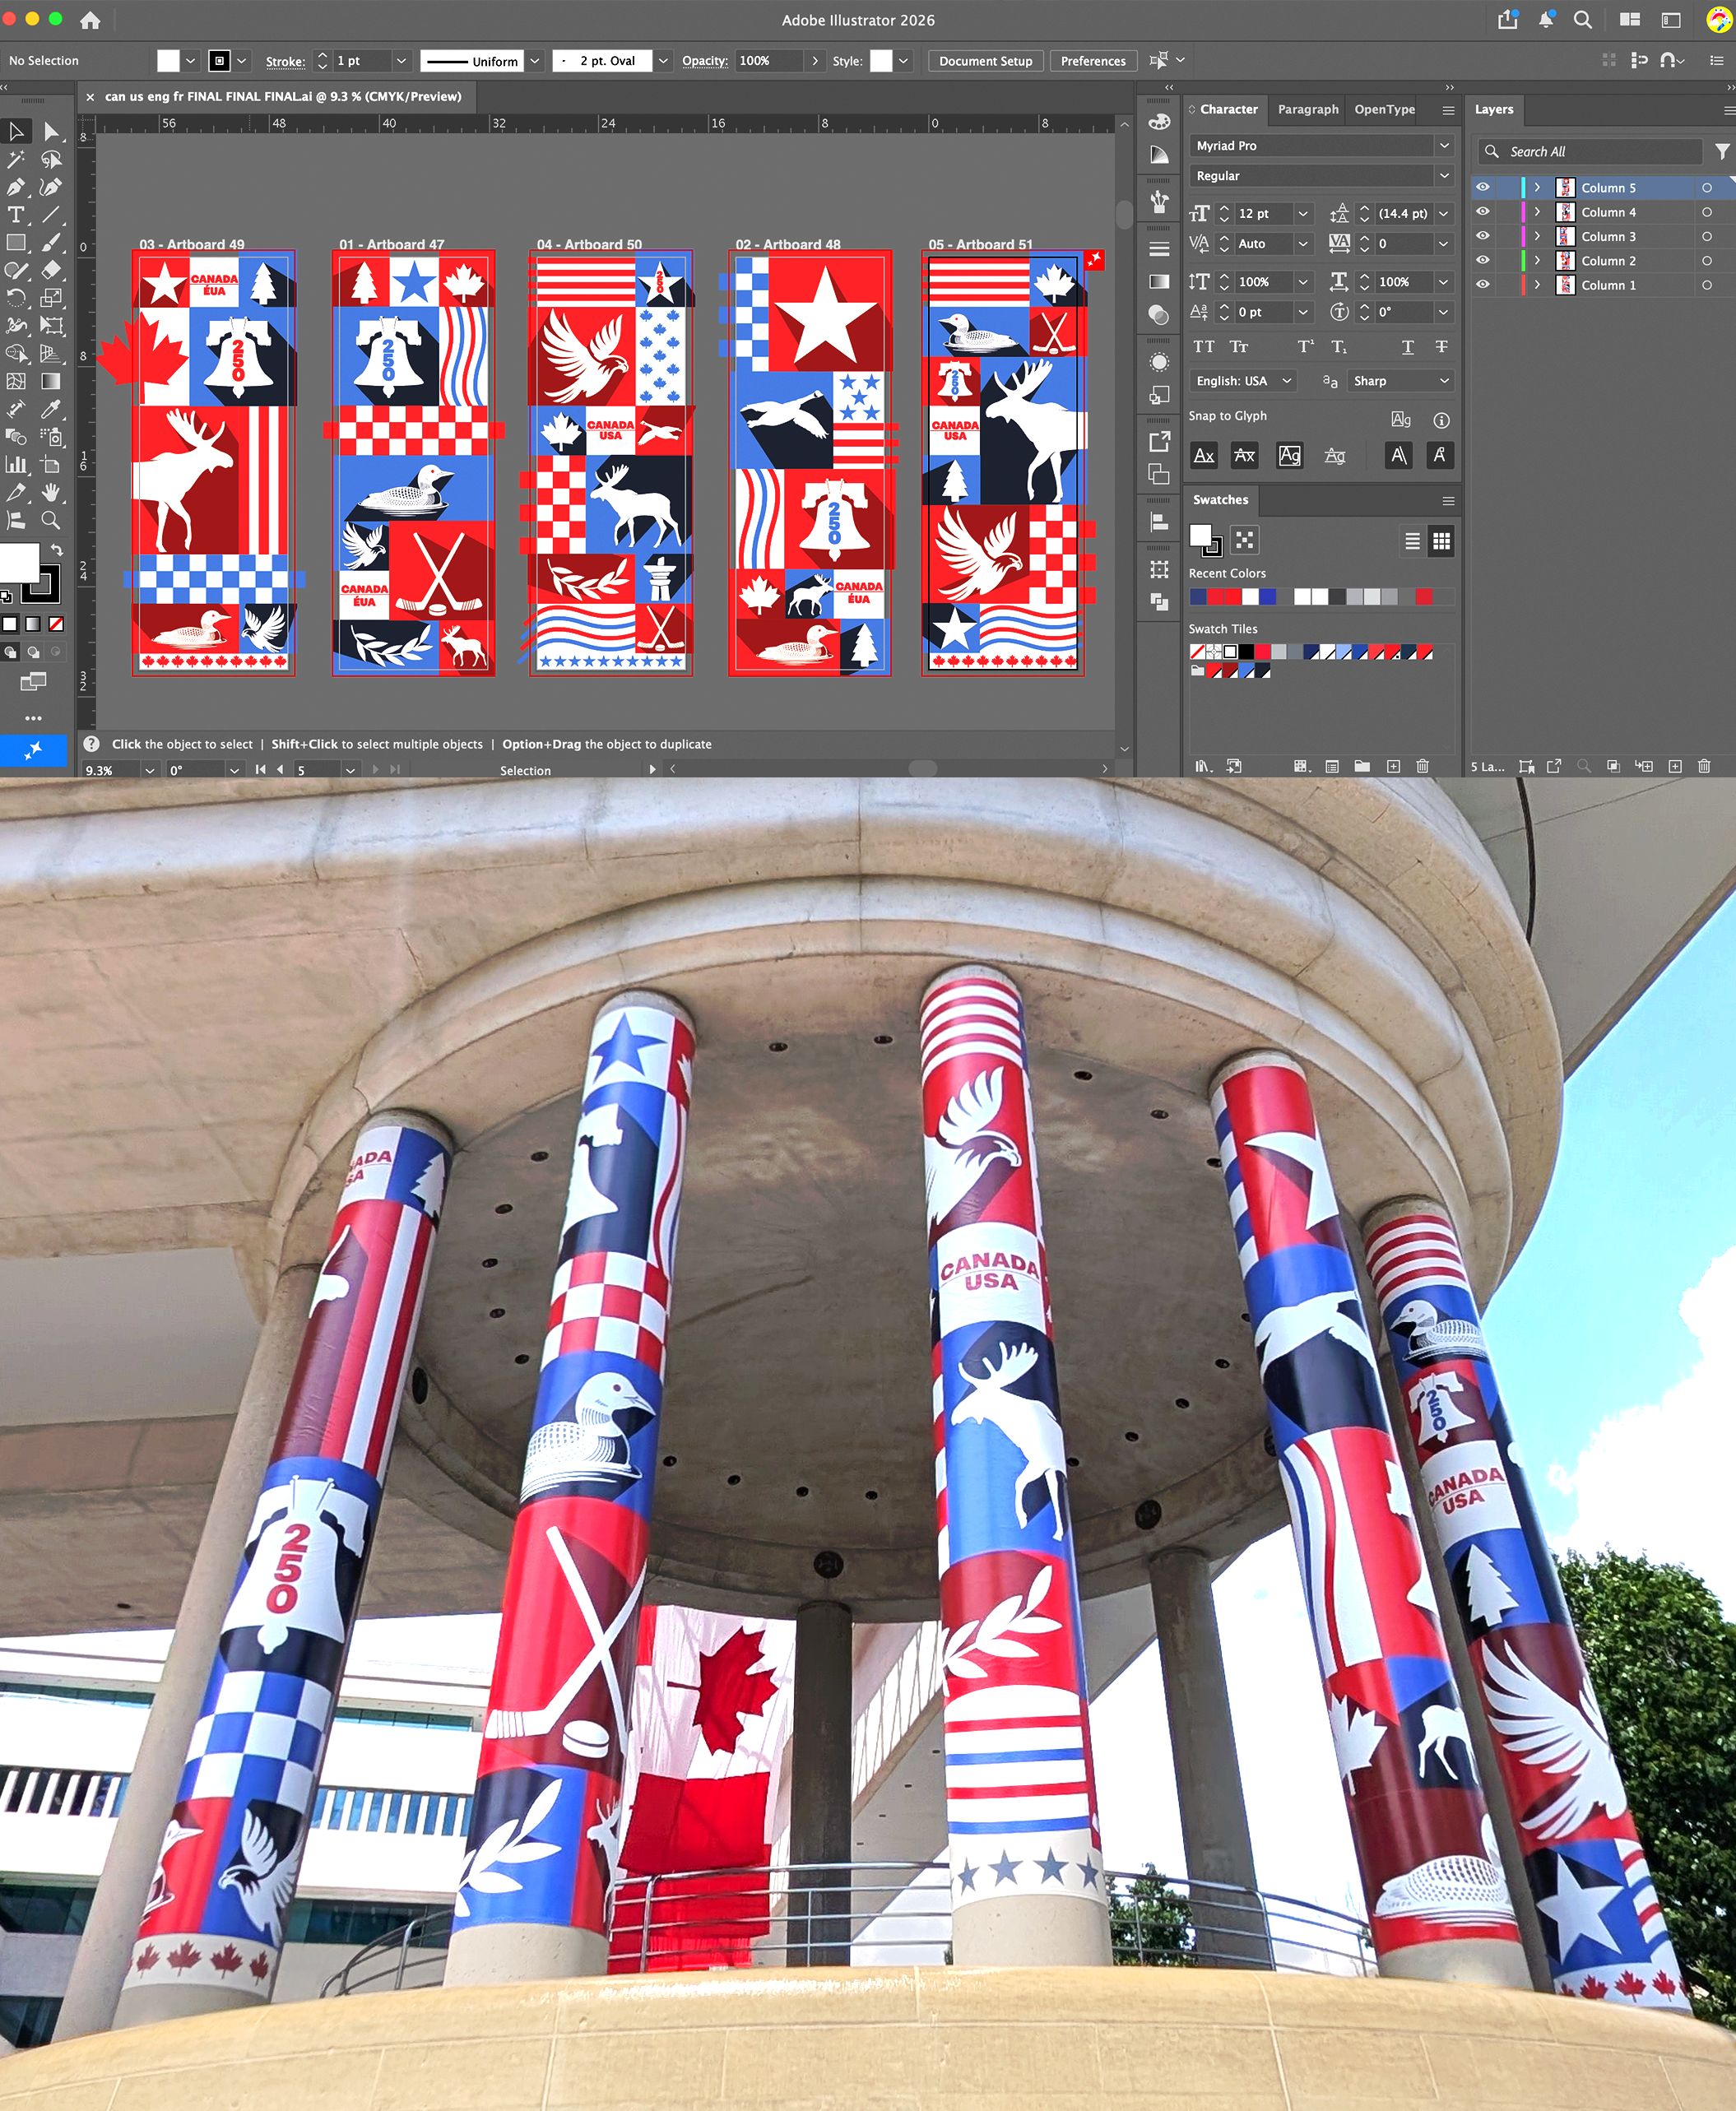The width and height of the screenshot is (1736, 2111).
Task: Select the Free Transform tool
Action: tap(52, 326)
